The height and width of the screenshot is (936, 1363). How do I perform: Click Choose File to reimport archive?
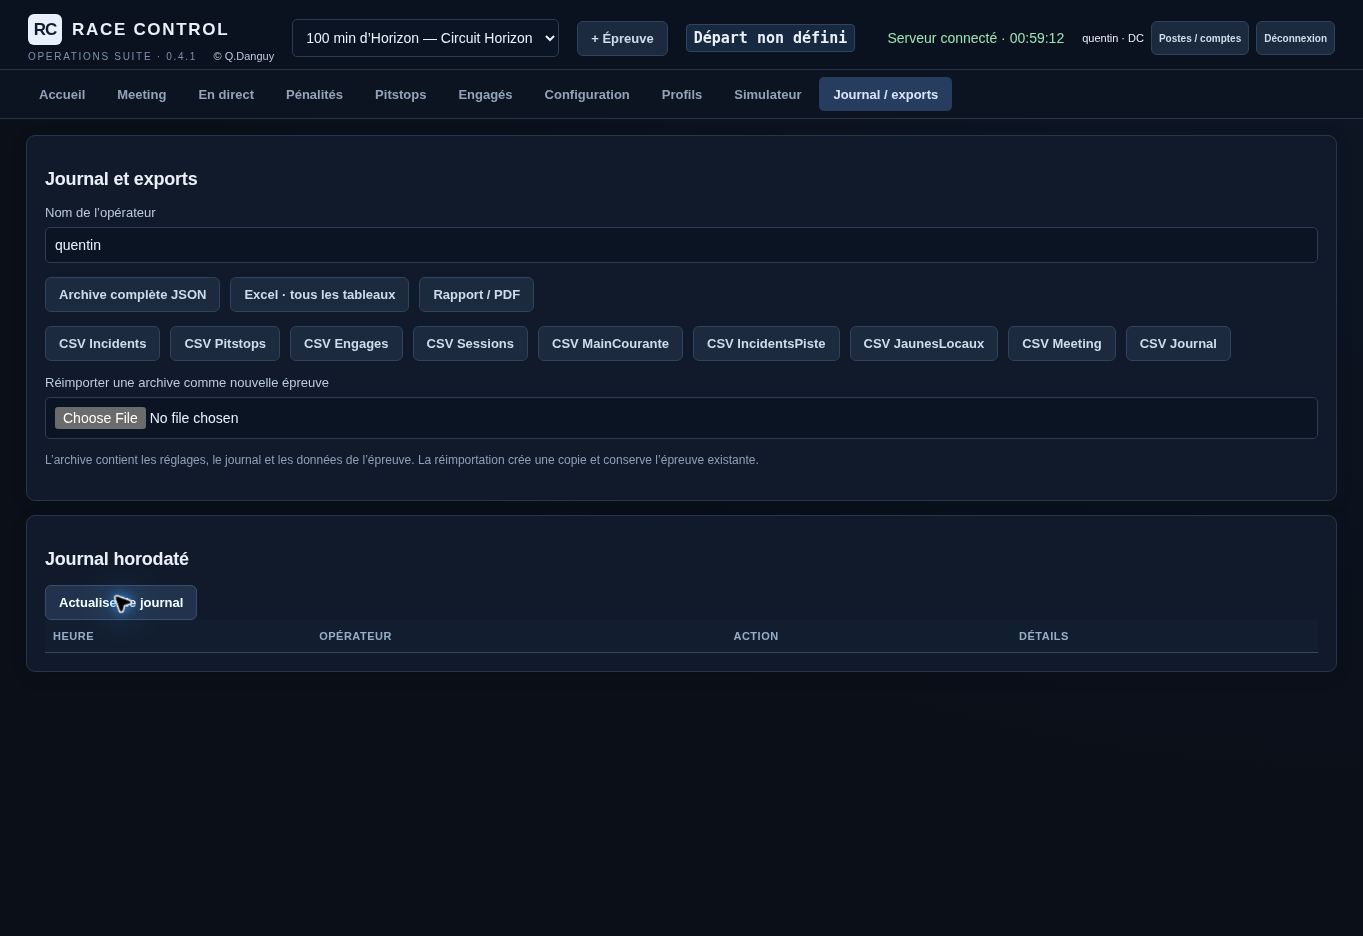(x=100, y=418)
